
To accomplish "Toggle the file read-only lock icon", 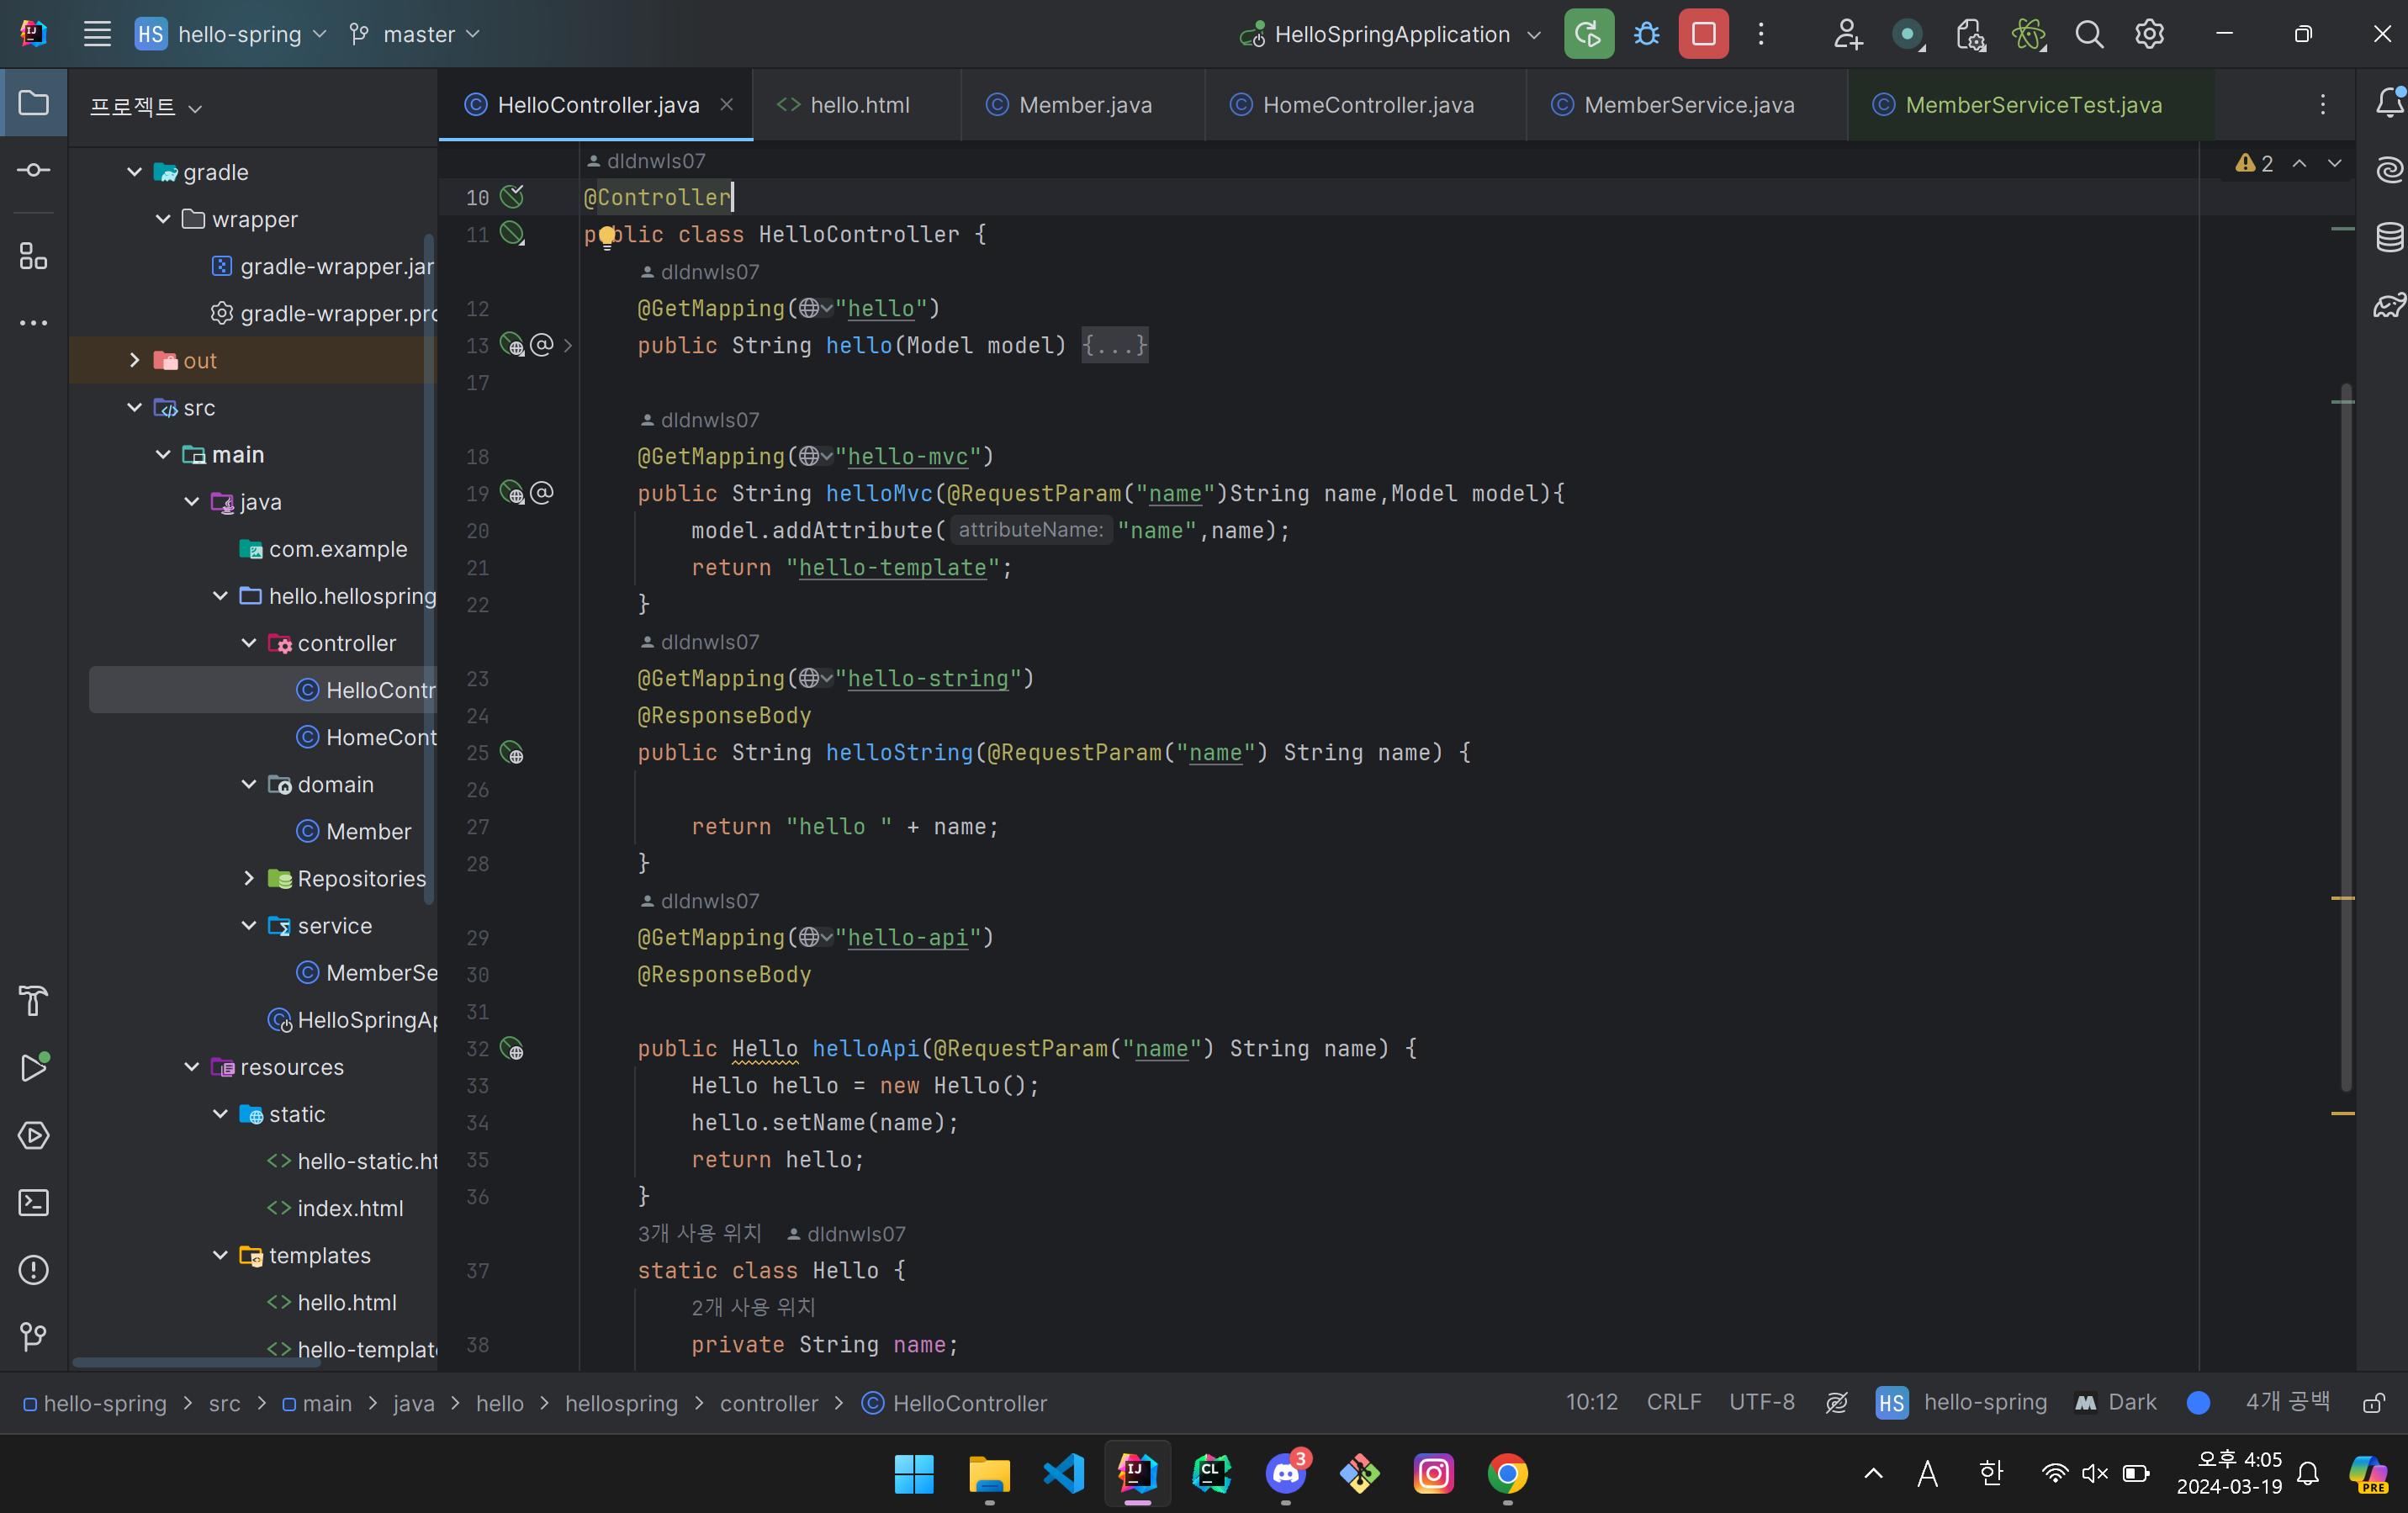I will click(2373, 1402).
